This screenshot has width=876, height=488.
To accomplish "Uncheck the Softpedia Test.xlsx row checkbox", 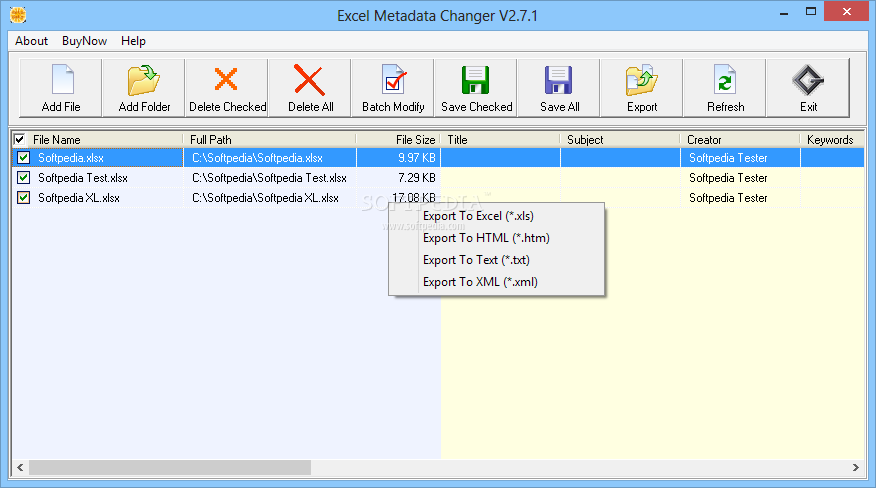I will [23, 178].
